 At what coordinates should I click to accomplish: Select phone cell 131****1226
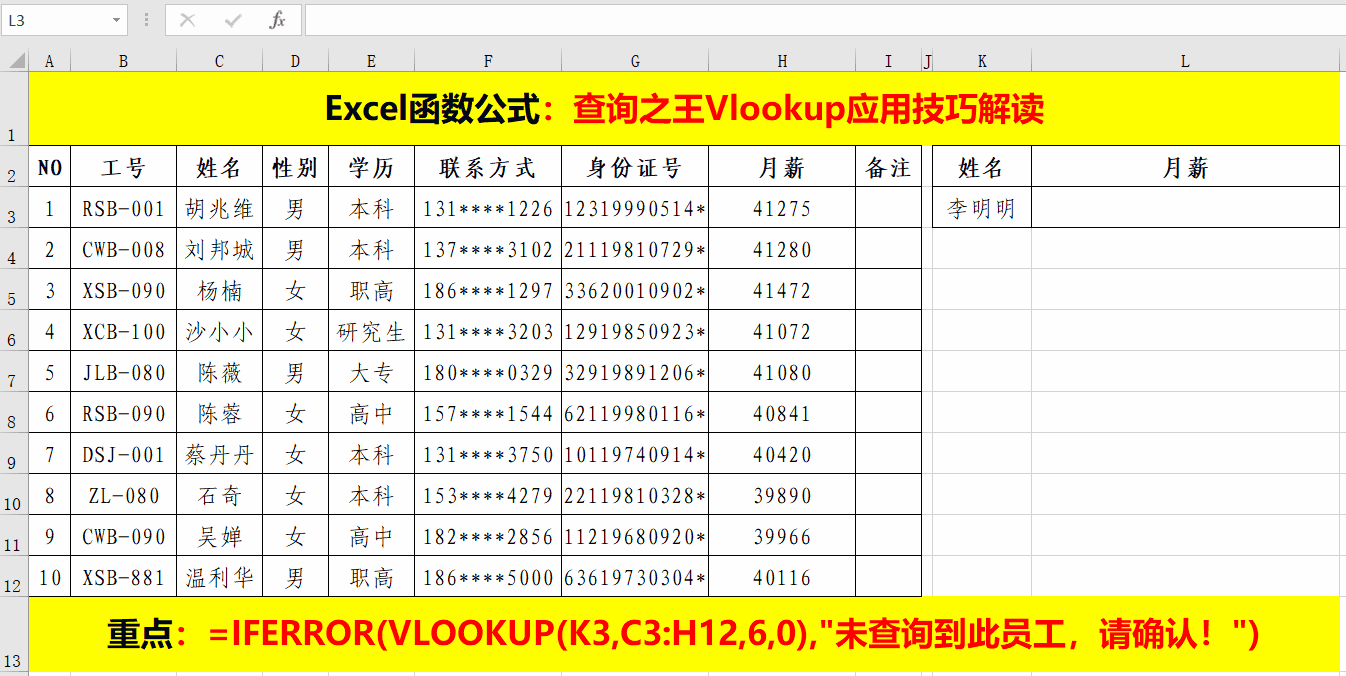pos(488,207)
